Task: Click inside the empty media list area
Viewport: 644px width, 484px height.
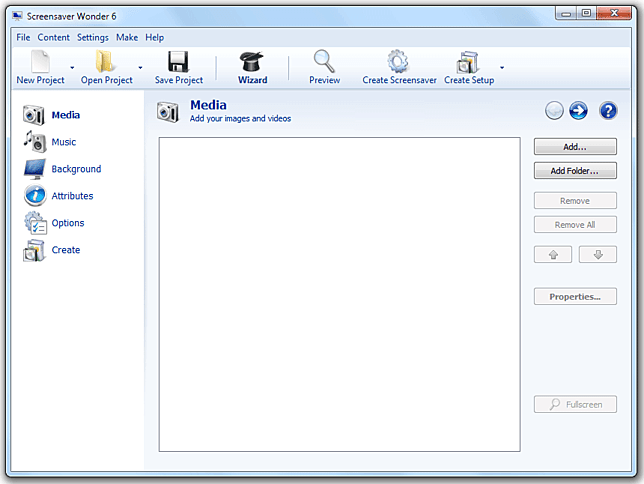Action: click(340, 295)
